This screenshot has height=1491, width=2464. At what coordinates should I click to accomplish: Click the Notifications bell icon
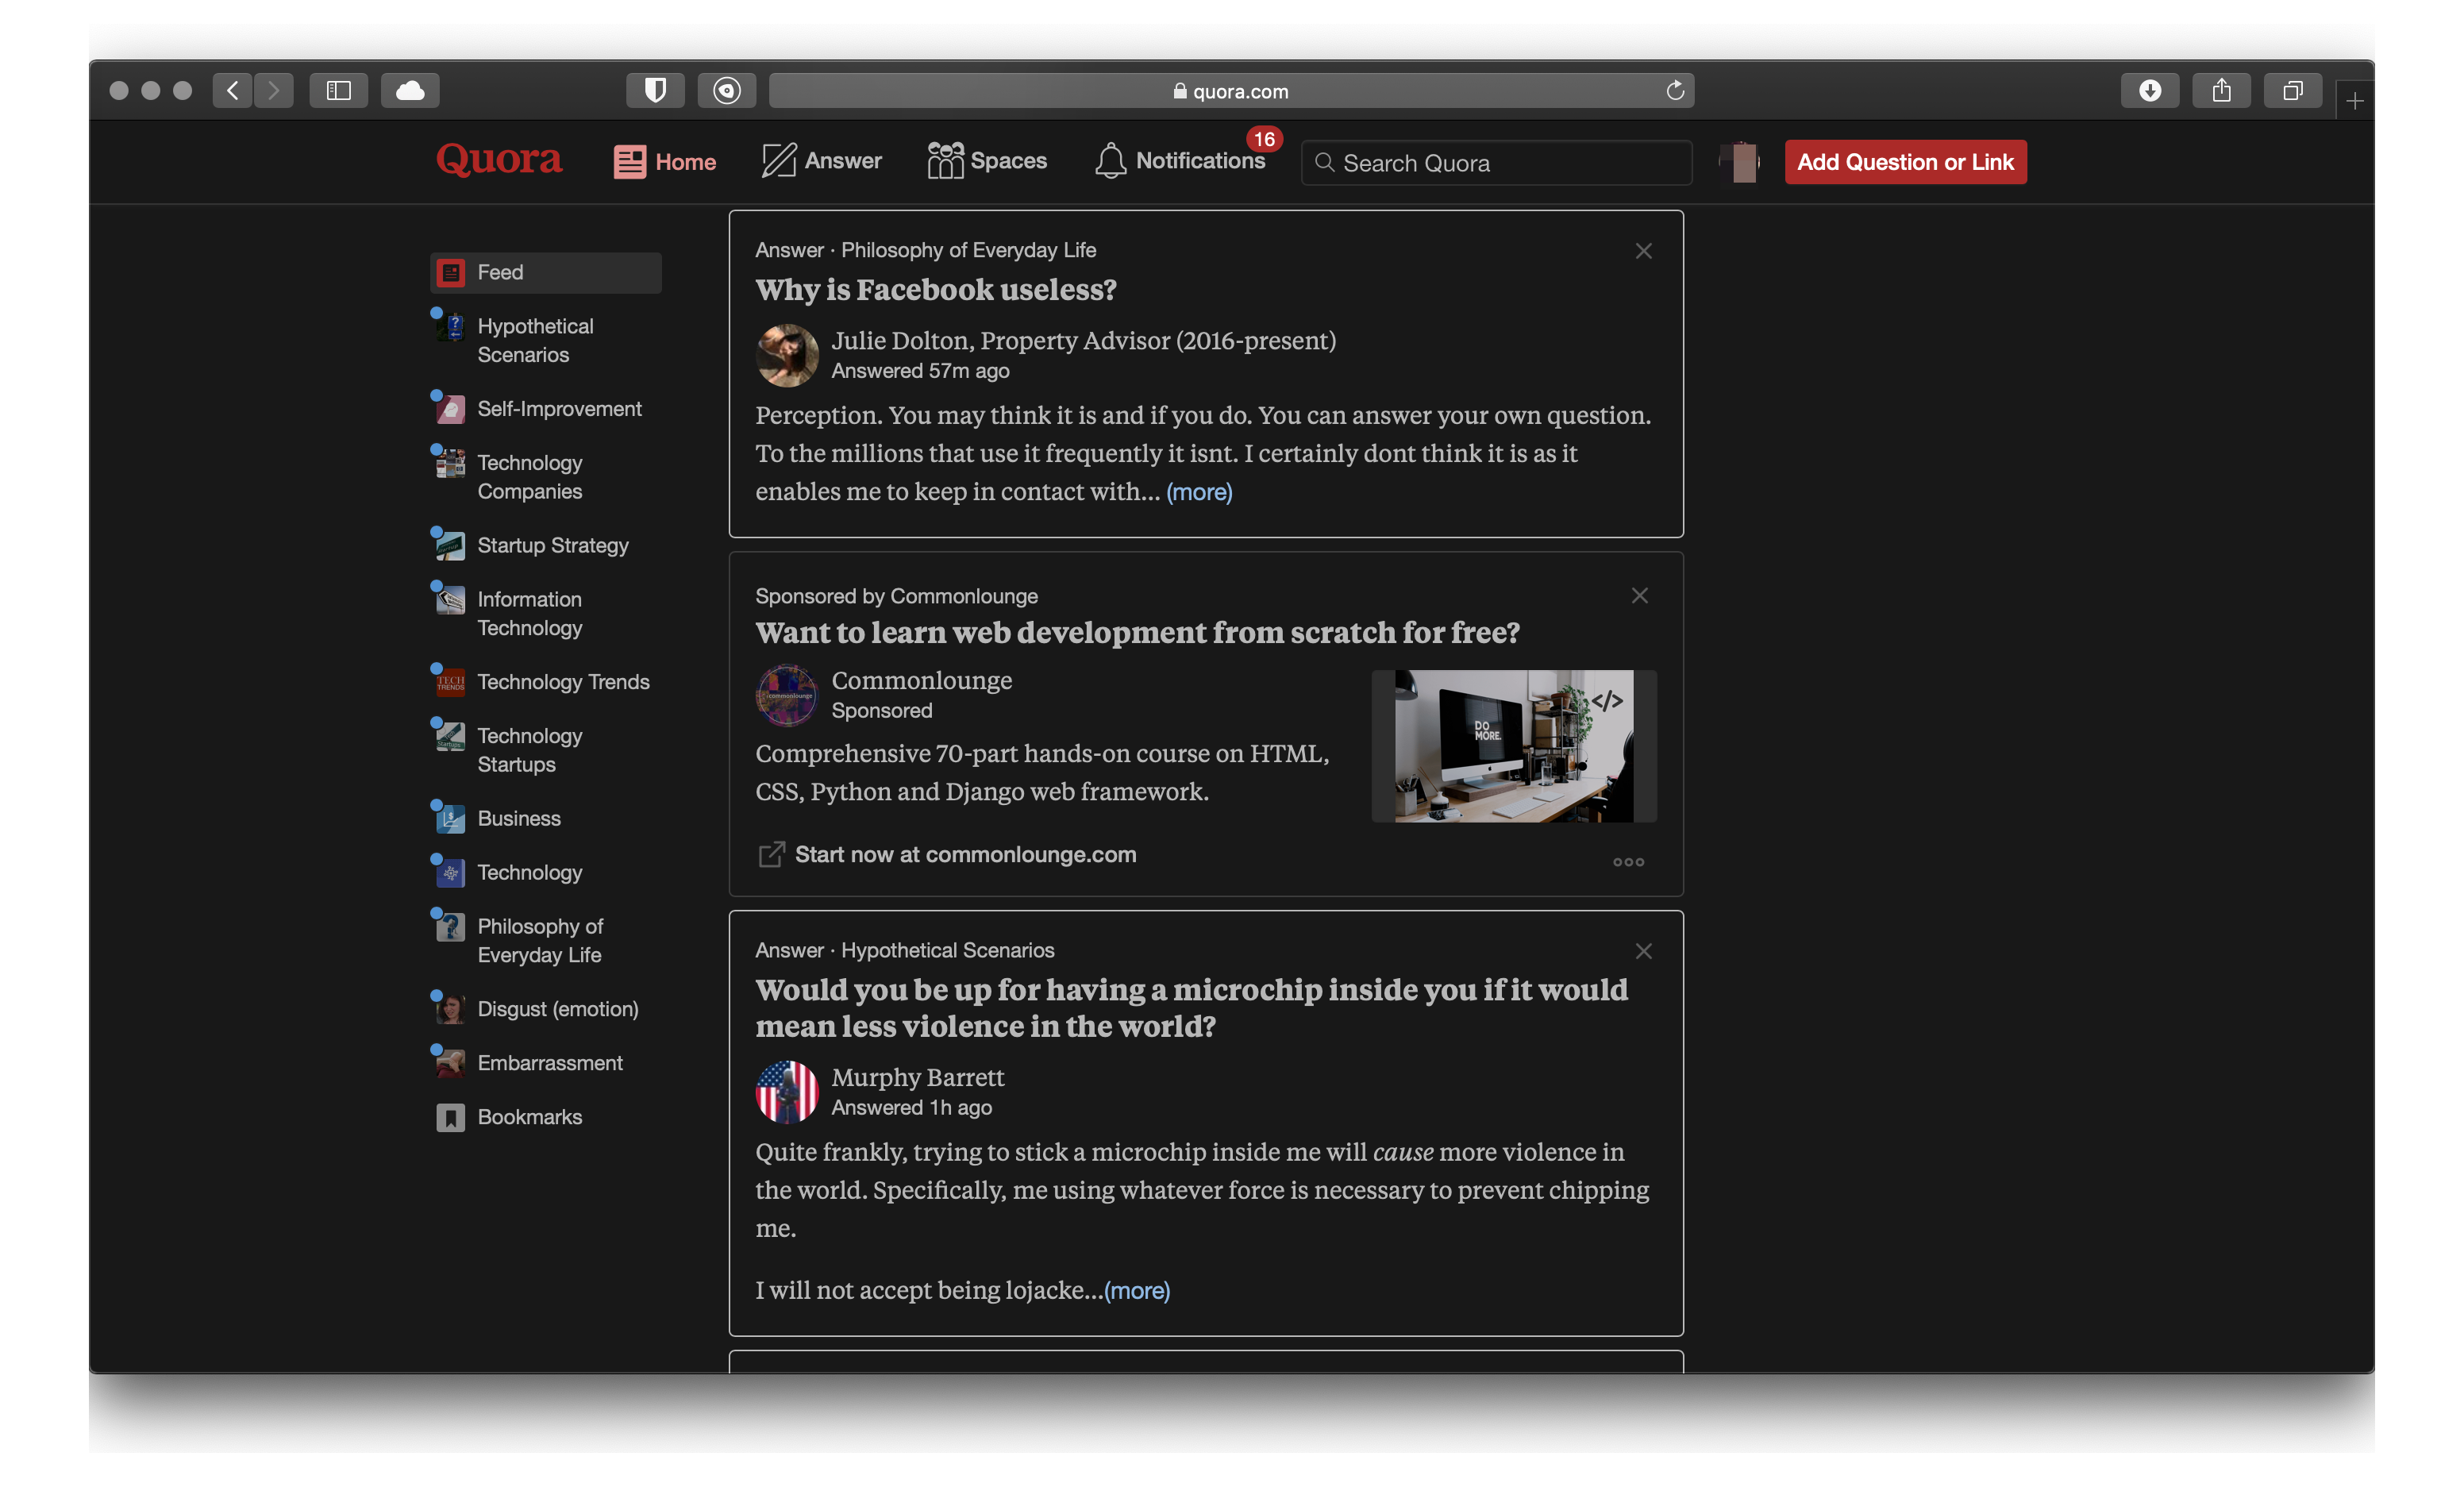[1109, 160]
